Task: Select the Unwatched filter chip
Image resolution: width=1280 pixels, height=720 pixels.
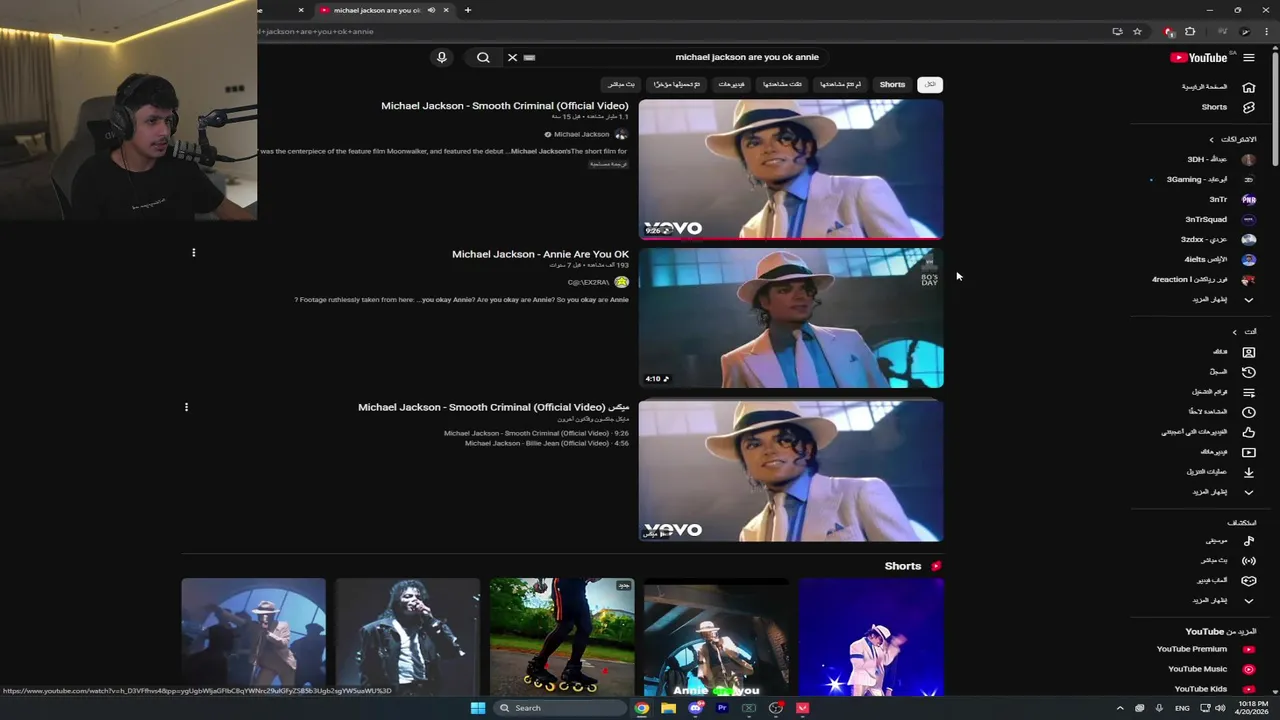Action: [840, 85]
